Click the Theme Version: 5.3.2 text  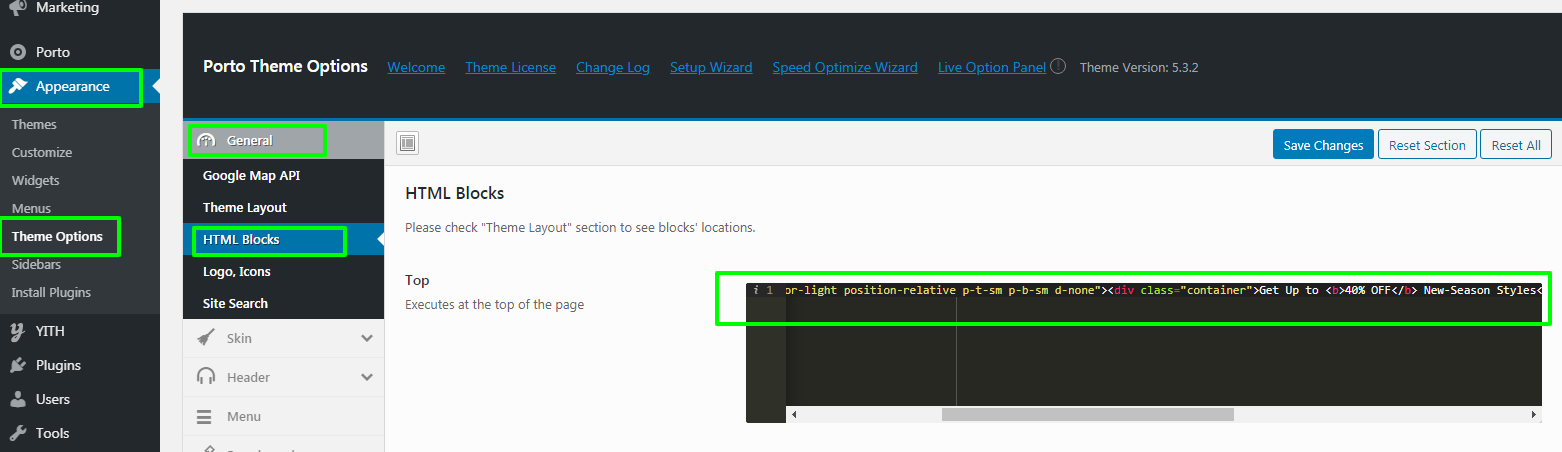point(1139,67)
